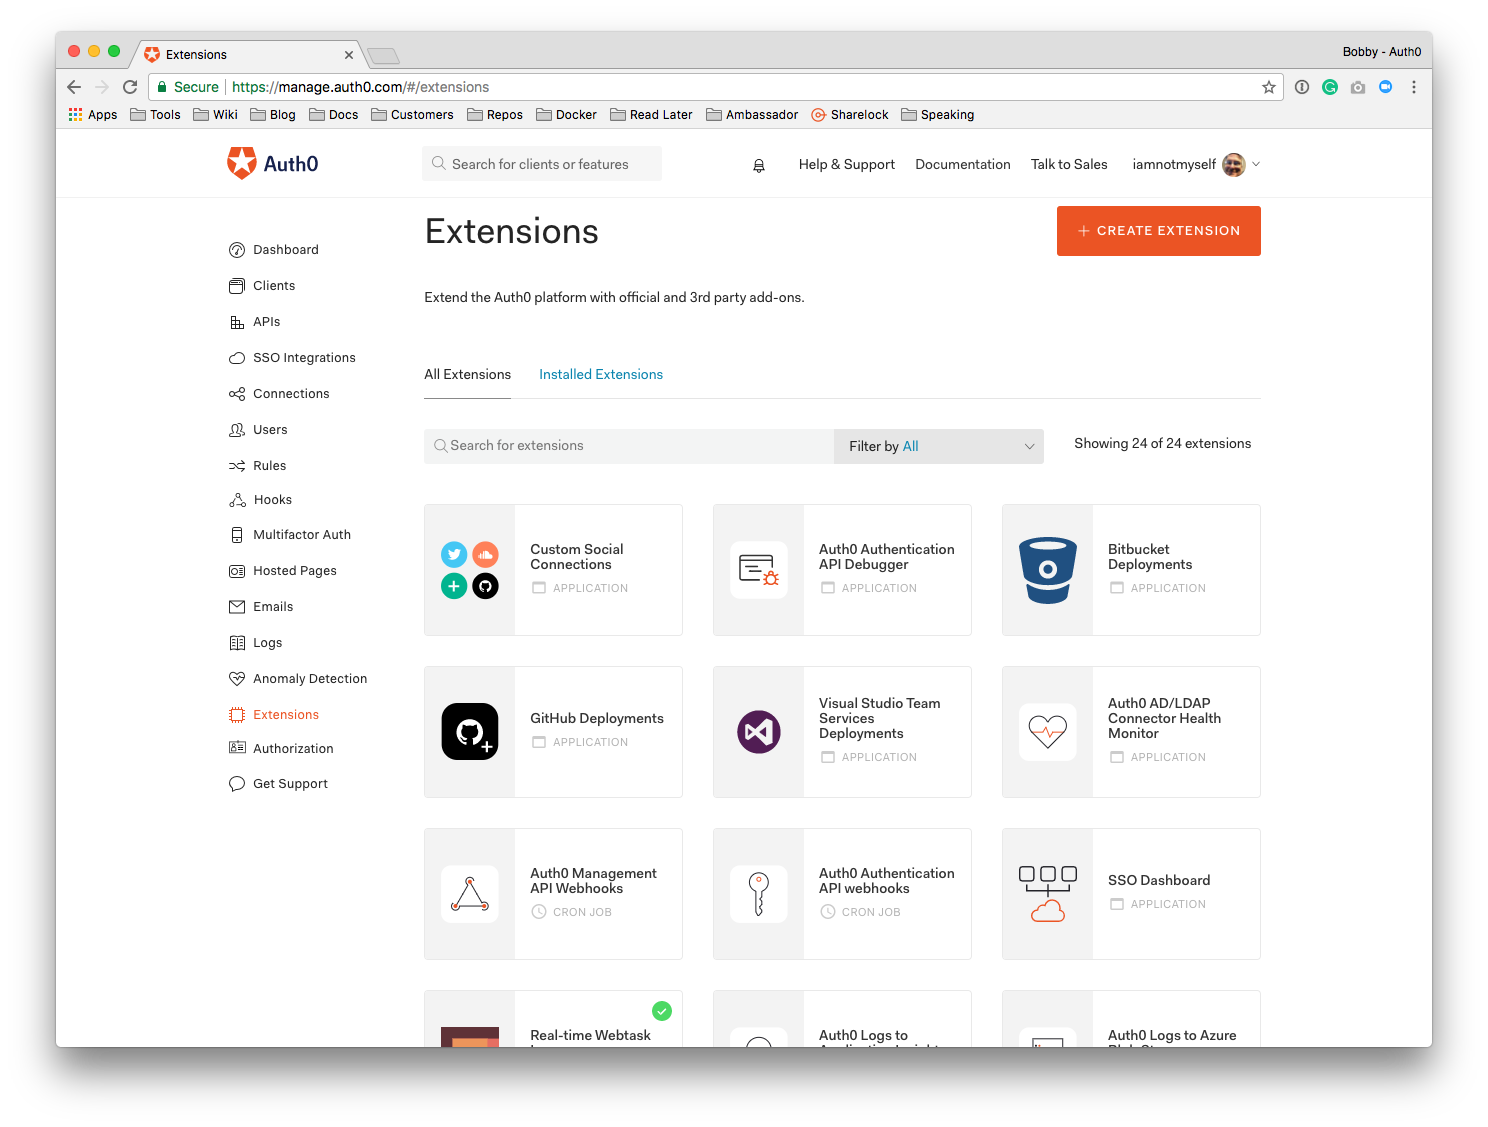Click the GitHub Deployments octocat icon
Viewport: 1488px width, 1127px height.
[470, 732]
